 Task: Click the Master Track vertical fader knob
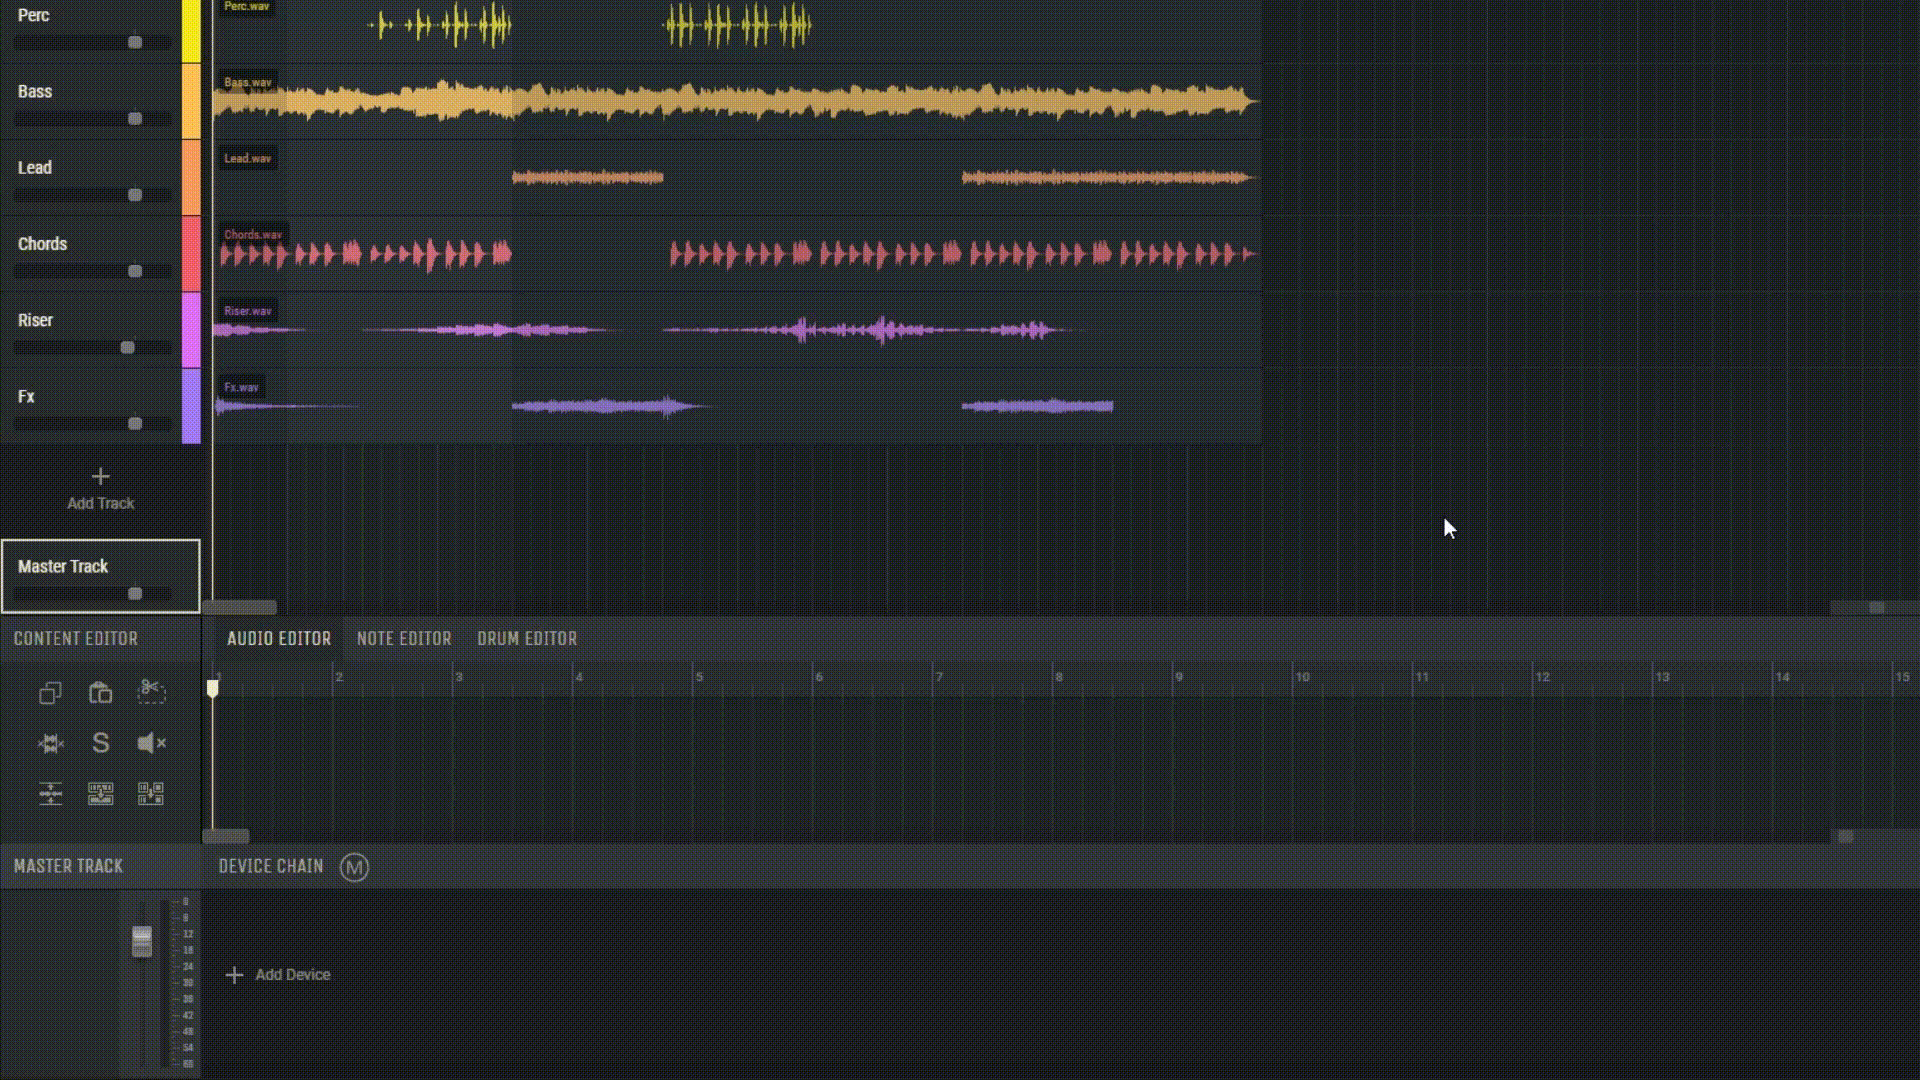(x=142, y=941)
